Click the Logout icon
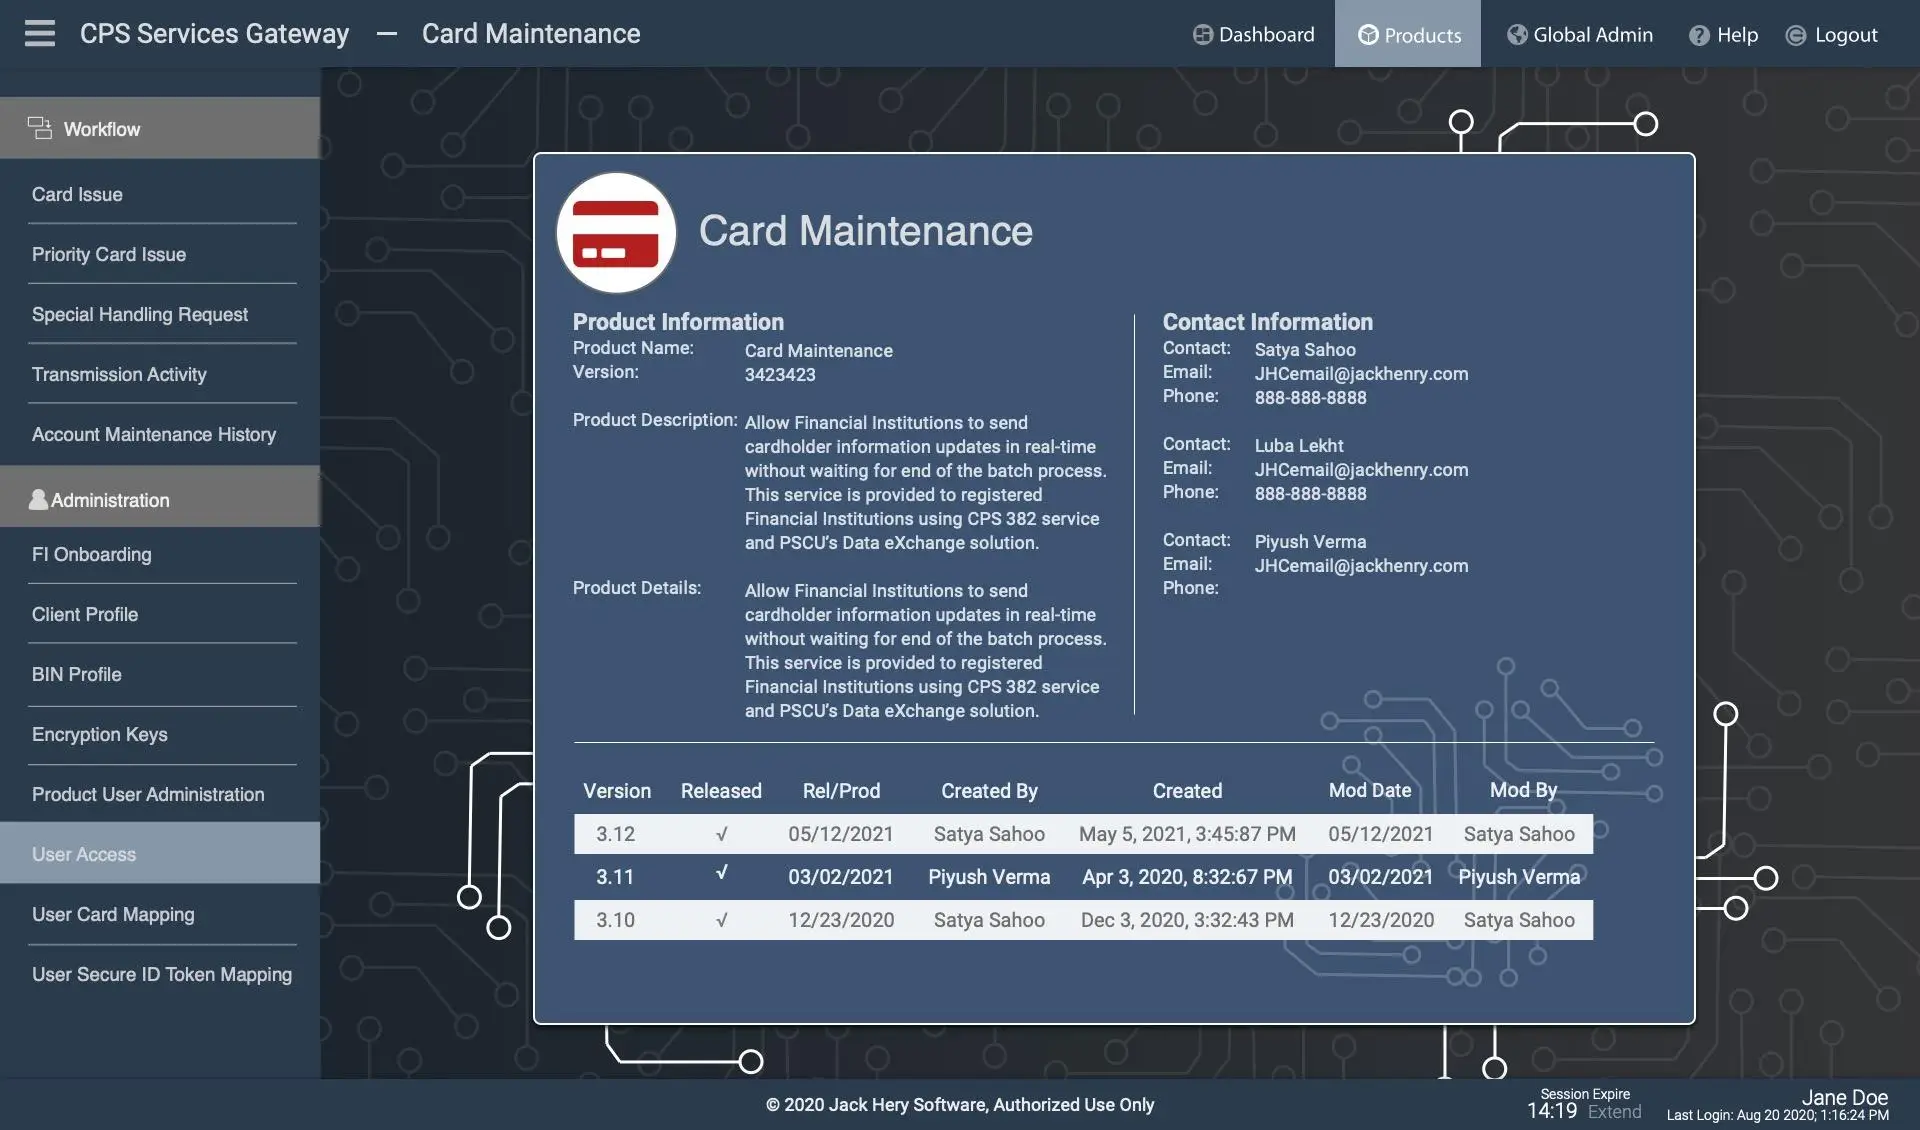 1796,35
